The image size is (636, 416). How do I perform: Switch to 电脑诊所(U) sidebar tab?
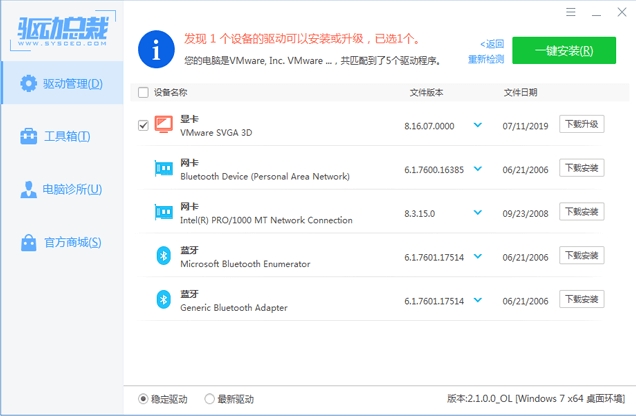(x=62, y=189)
